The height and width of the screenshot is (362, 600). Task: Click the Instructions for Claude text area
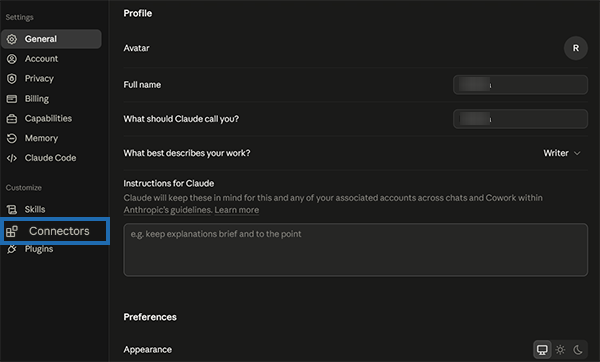pyautogui.click(x=355, y=249)
